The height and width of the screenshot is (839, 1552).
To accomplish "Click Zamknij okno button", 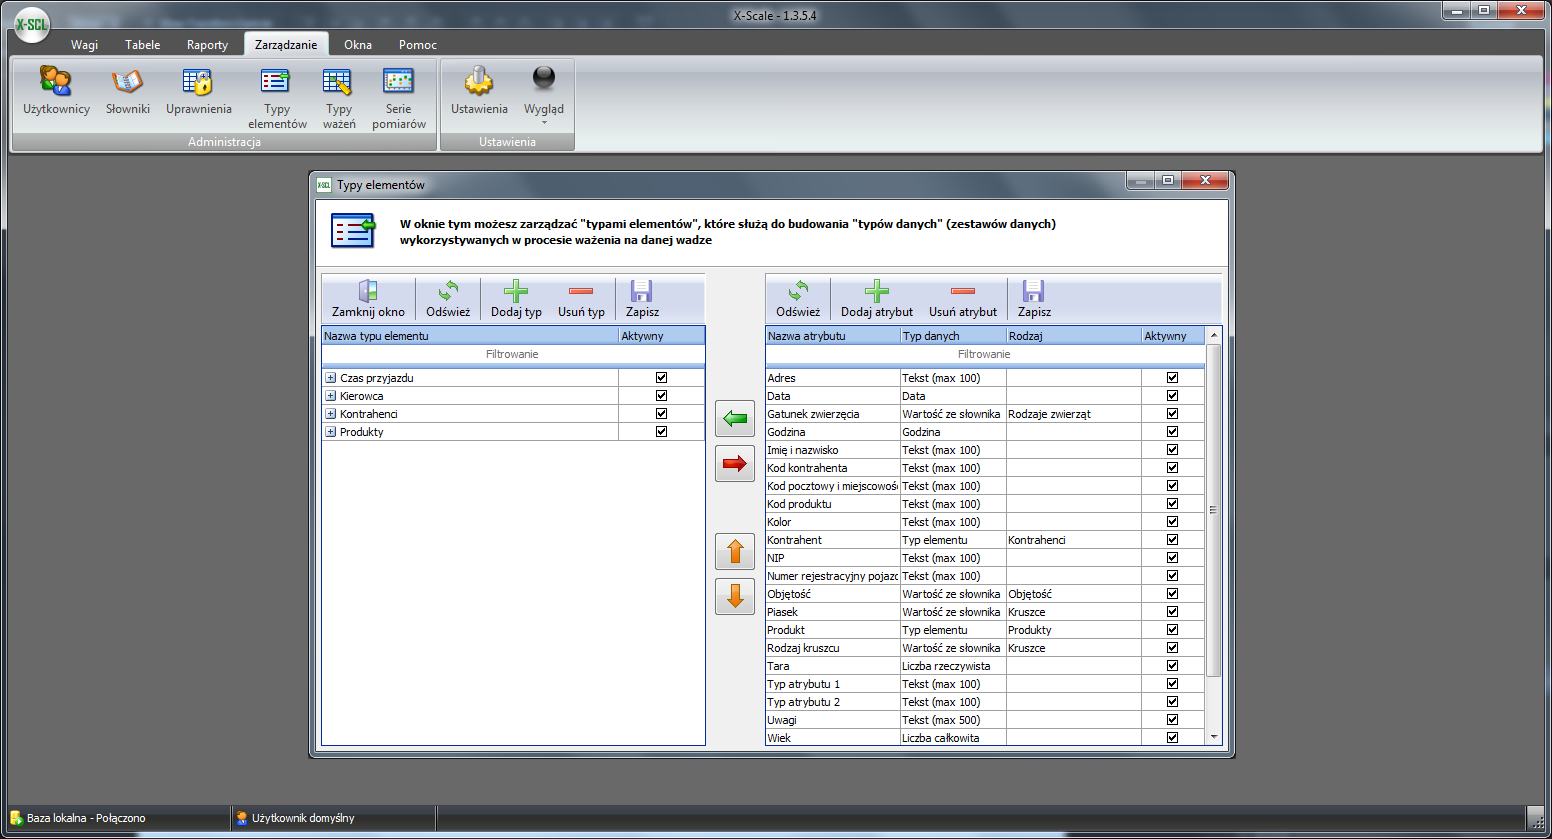I will pyautogui.click(x=368, y=299).
